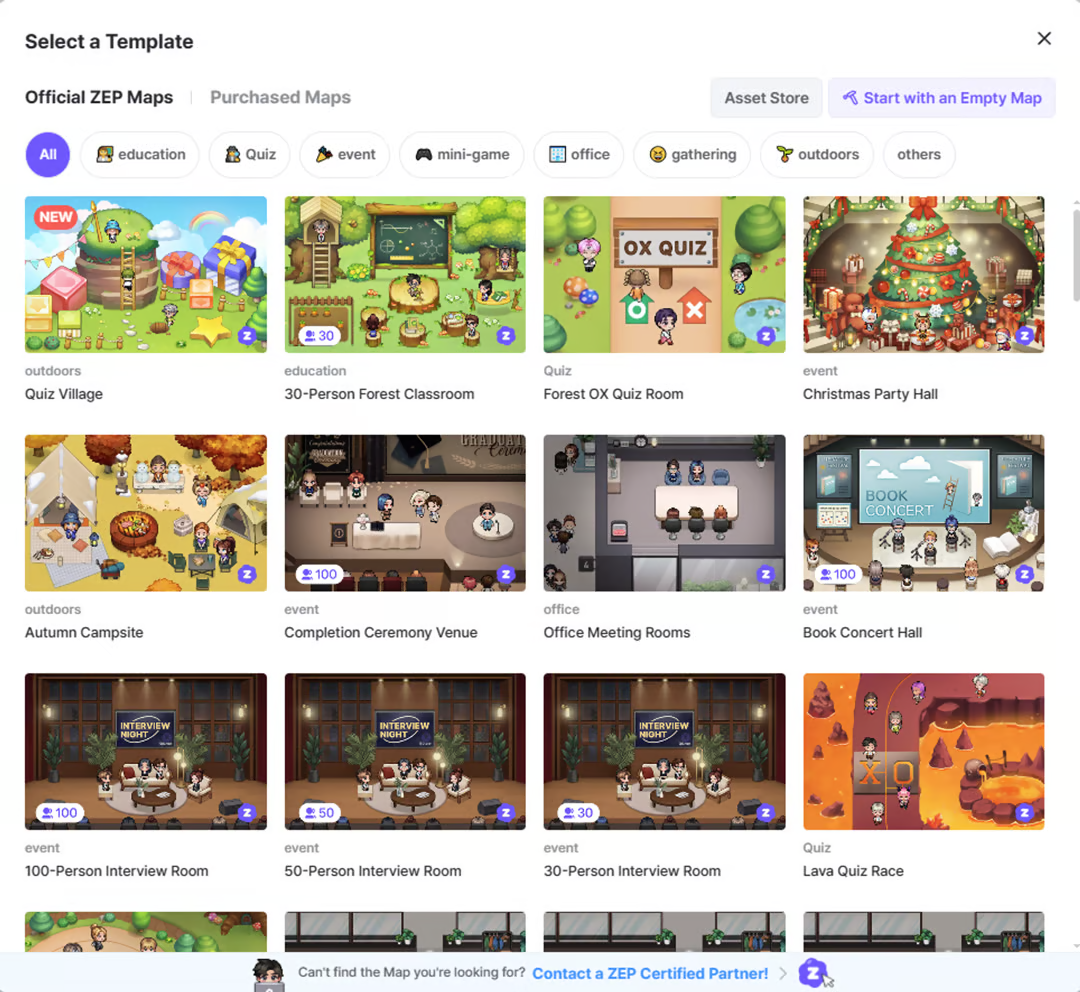Image resolution: width=1080 pixels, height=992 pixels.
Task: Open the Christmas Party Hall thumbnail
Action: (924, 274)
